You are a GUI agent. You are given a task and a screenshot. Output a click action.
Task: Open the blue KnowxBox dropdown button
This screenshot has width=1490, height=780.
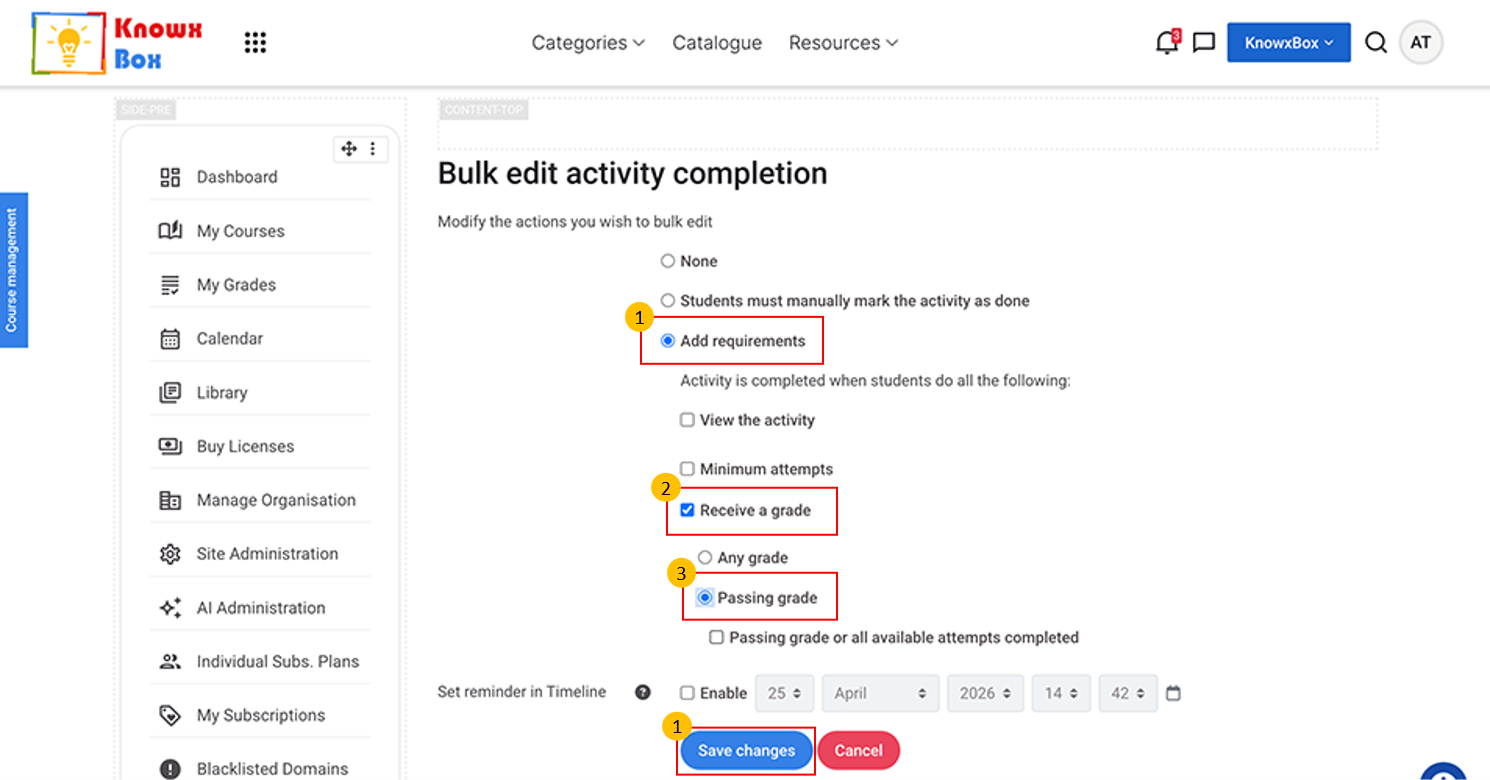[x=1289, y=43]
